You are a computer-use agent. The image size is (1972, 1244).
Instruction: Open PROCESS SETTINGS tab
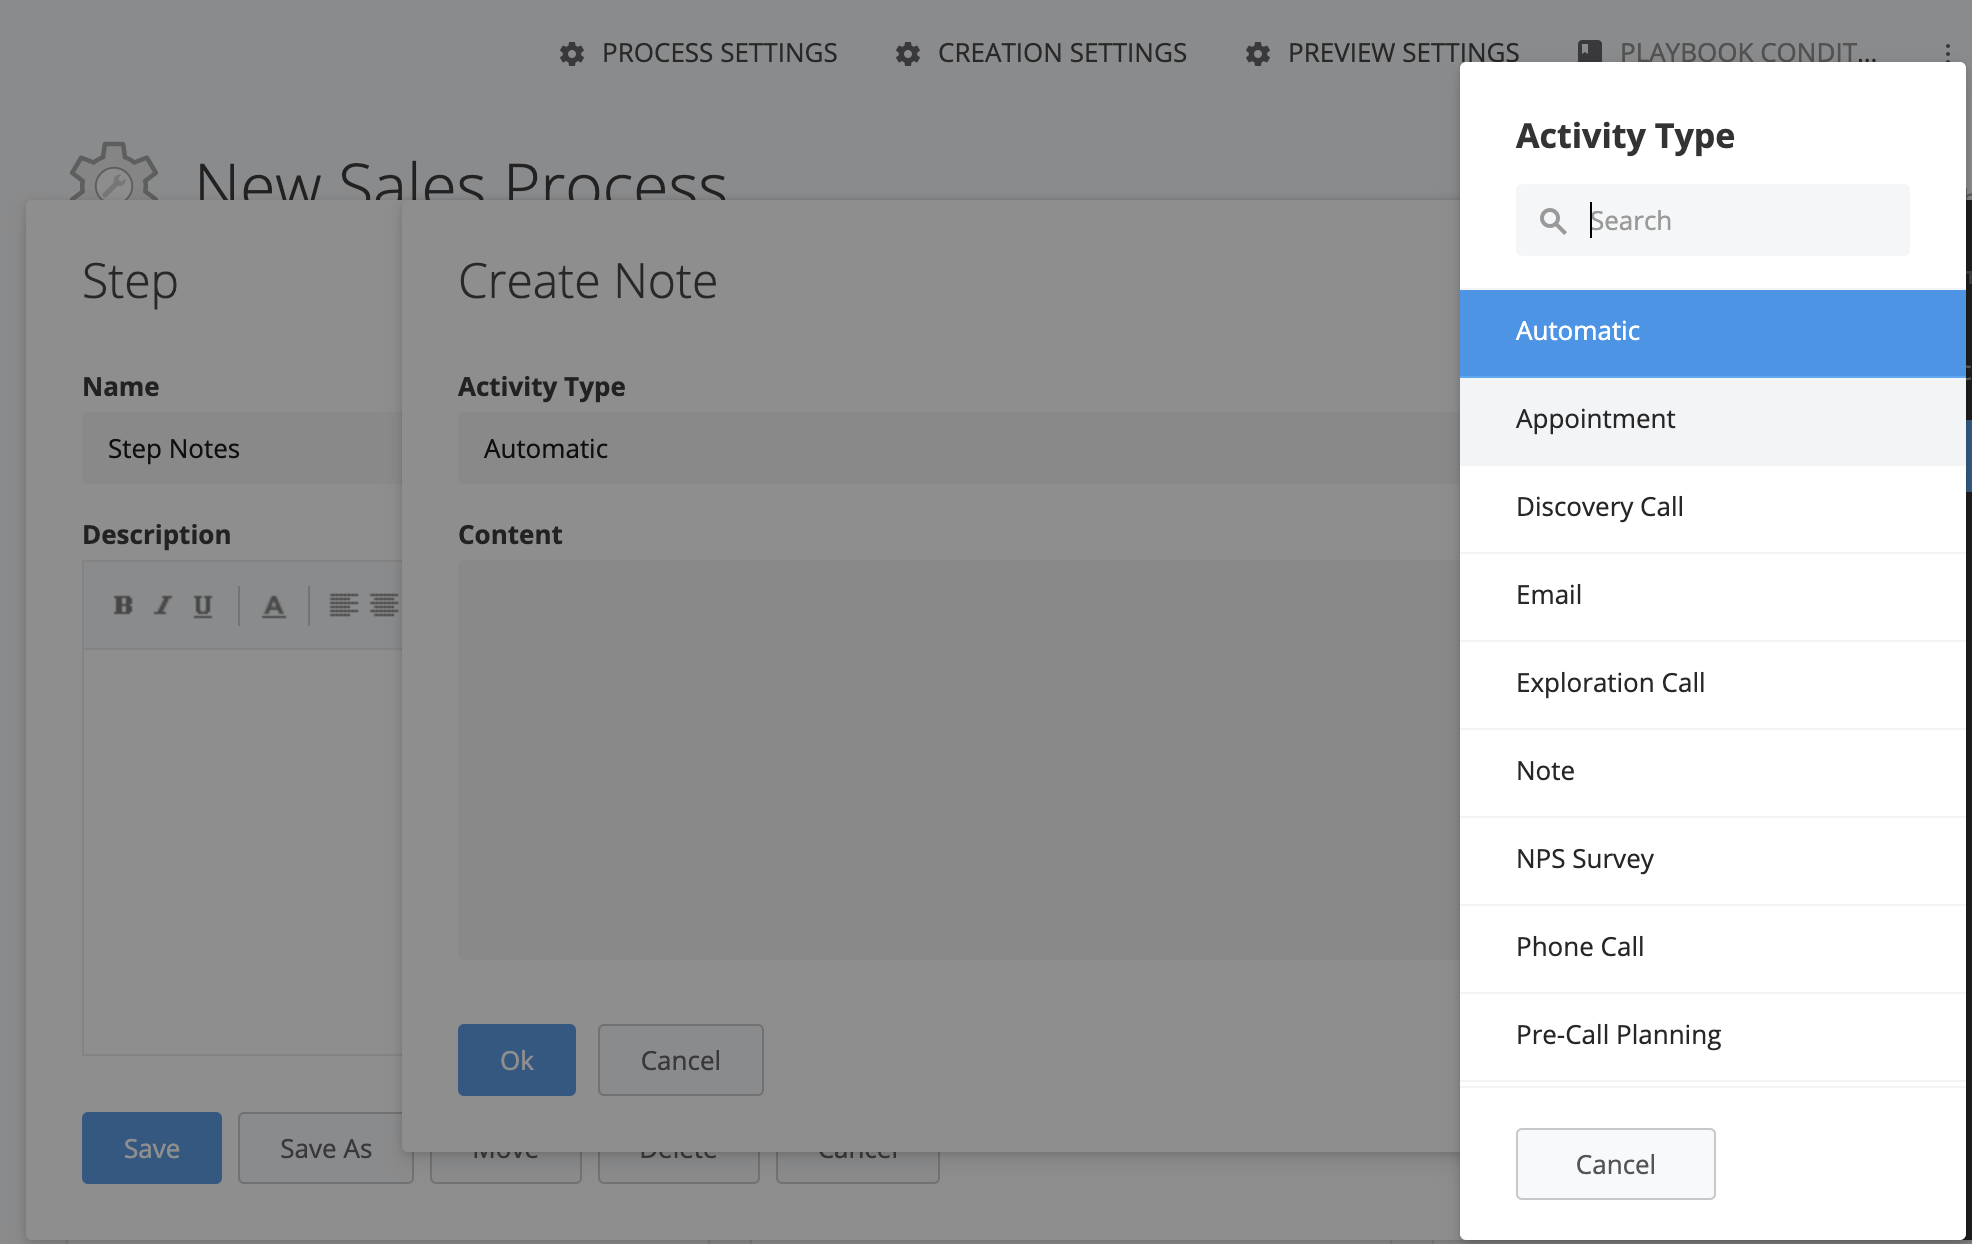point(699,53)
